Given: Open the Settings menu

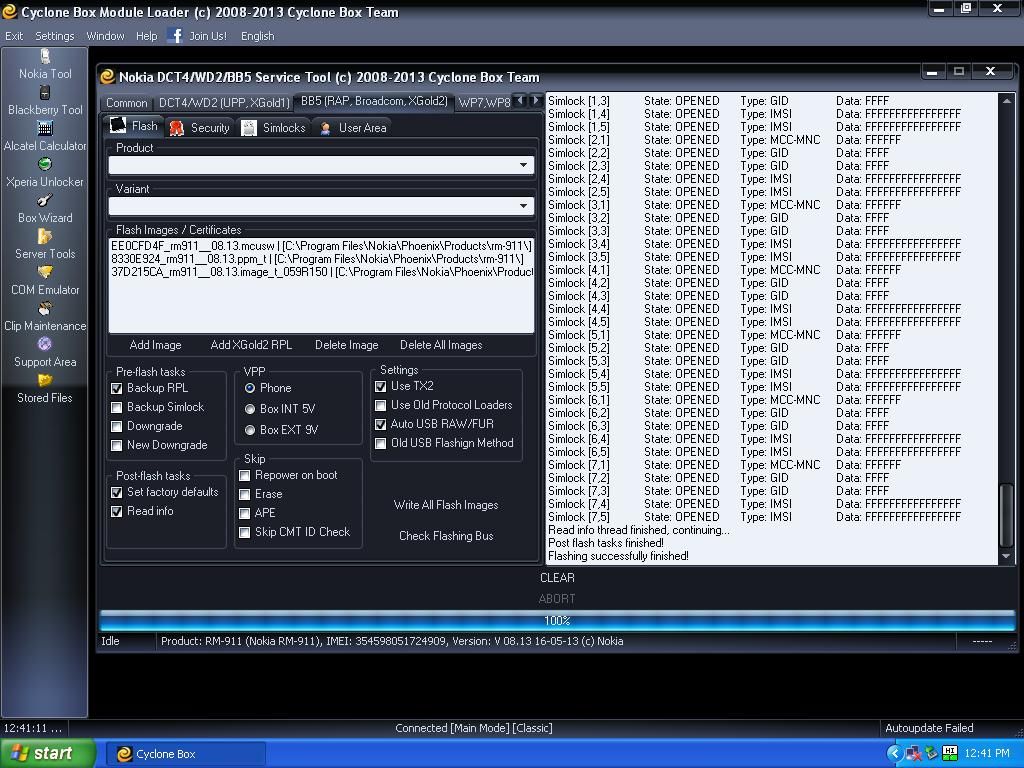Looking at the screenshot, I should pos(54,36).
